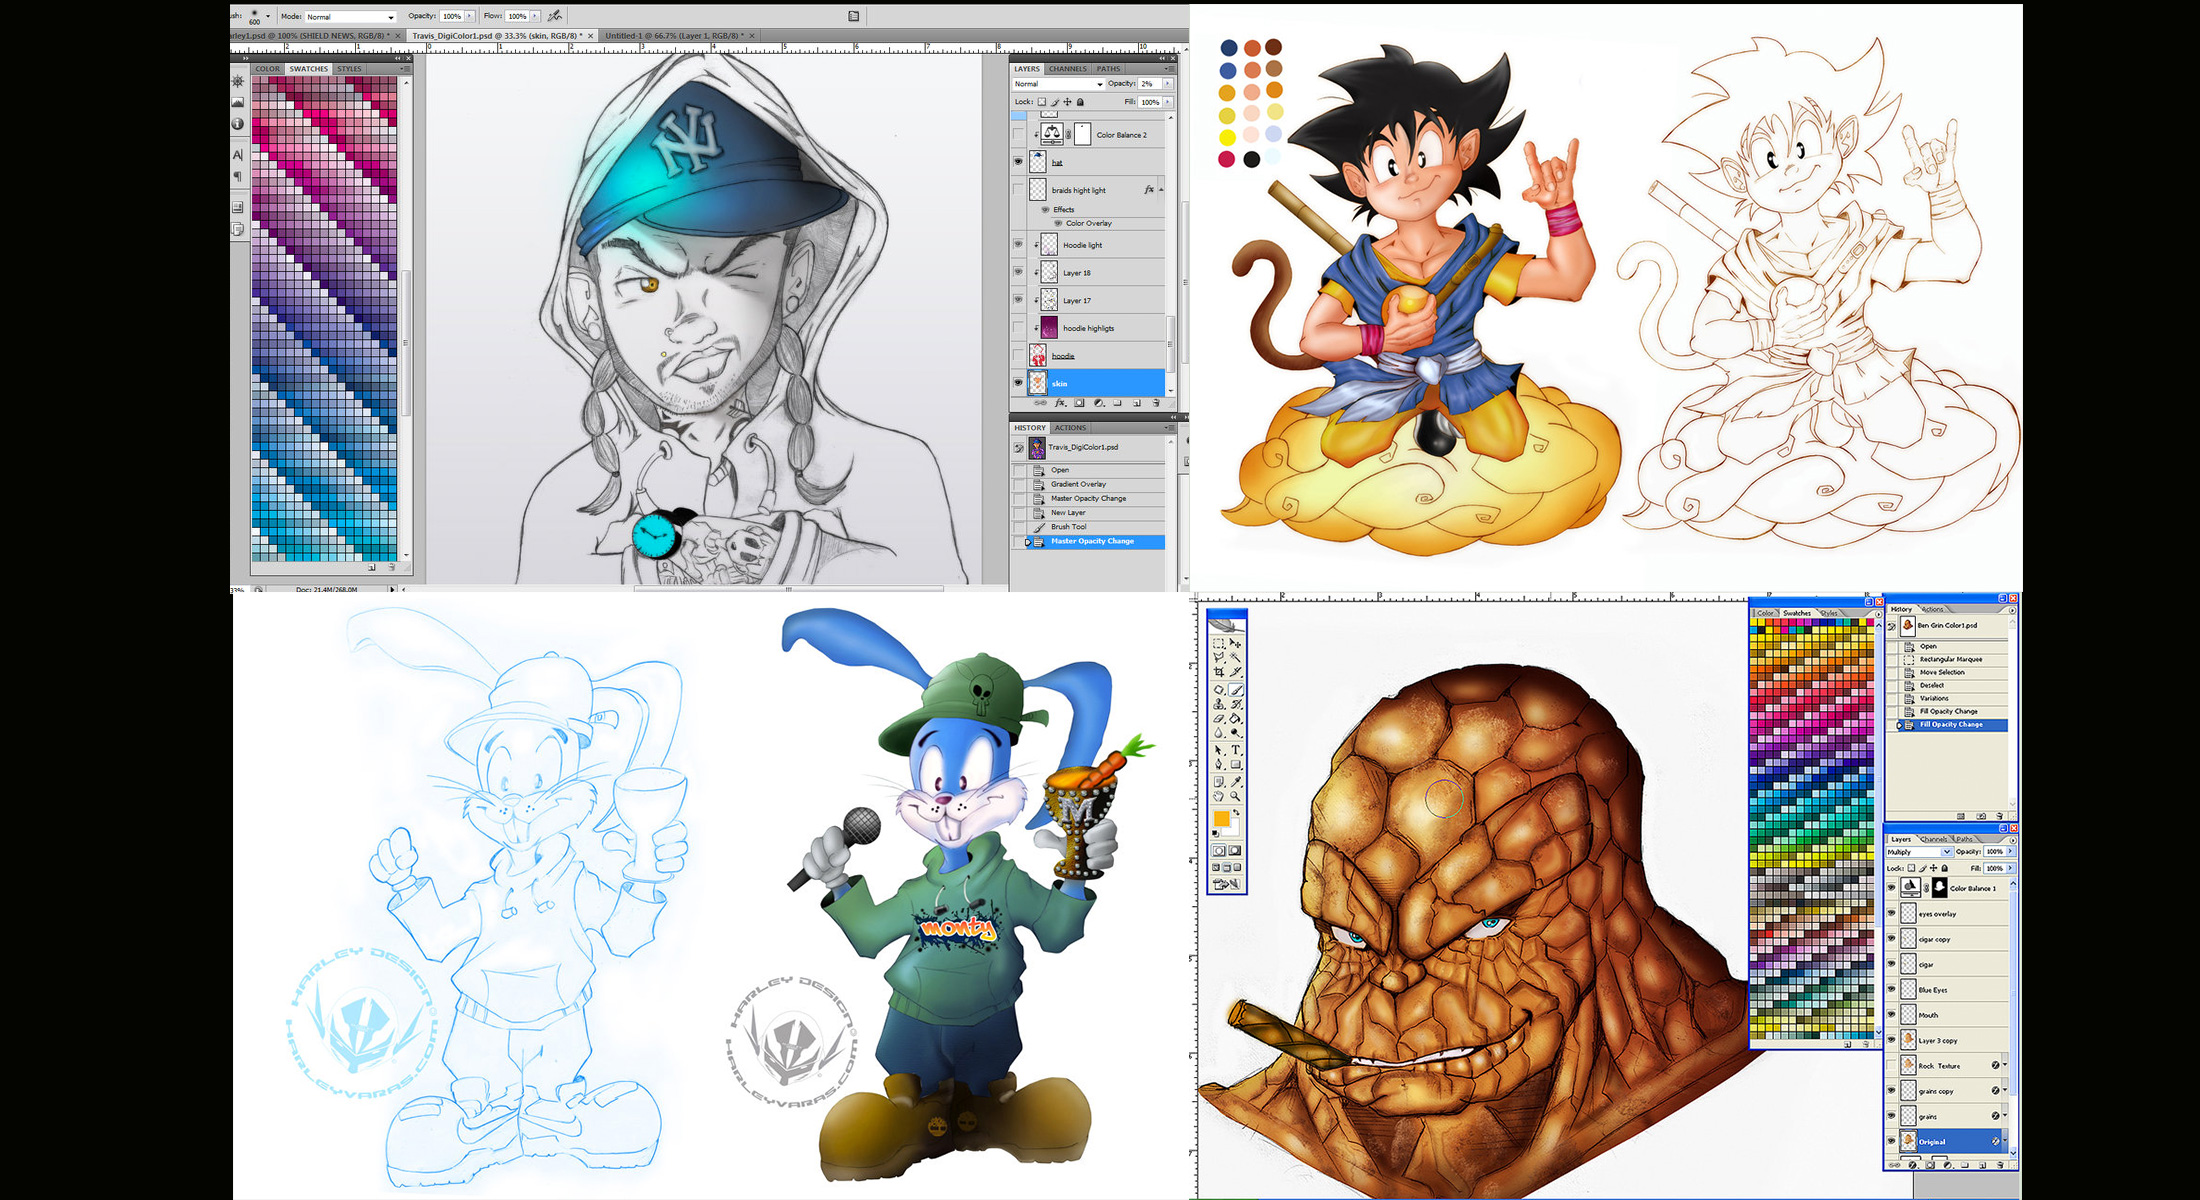Create snapshot with camera icon in Ben Grim History panel
Viewport: 2200px width, 1200px height.
pos(1981,816)
